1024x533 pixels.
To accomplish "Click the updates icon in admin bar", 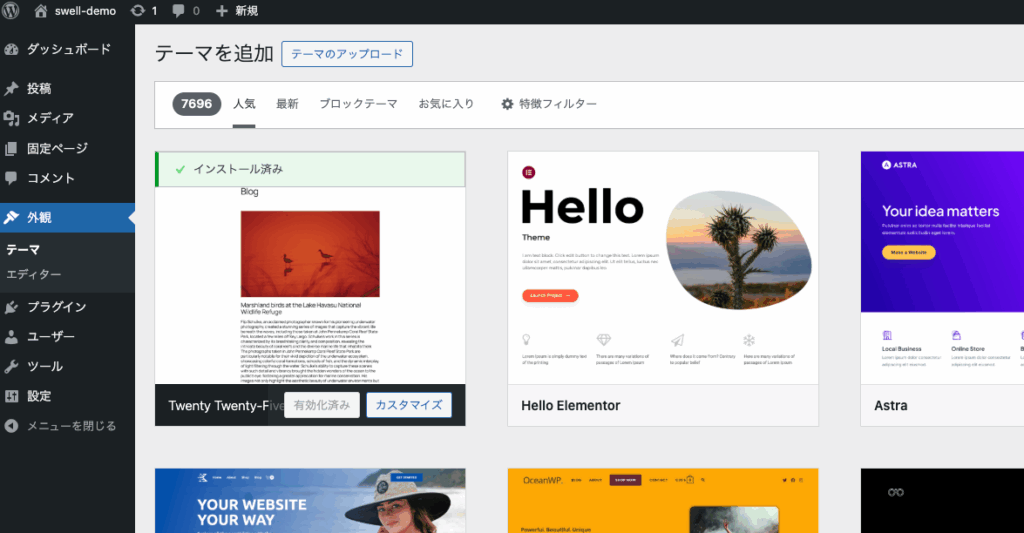I will point(136,11).
